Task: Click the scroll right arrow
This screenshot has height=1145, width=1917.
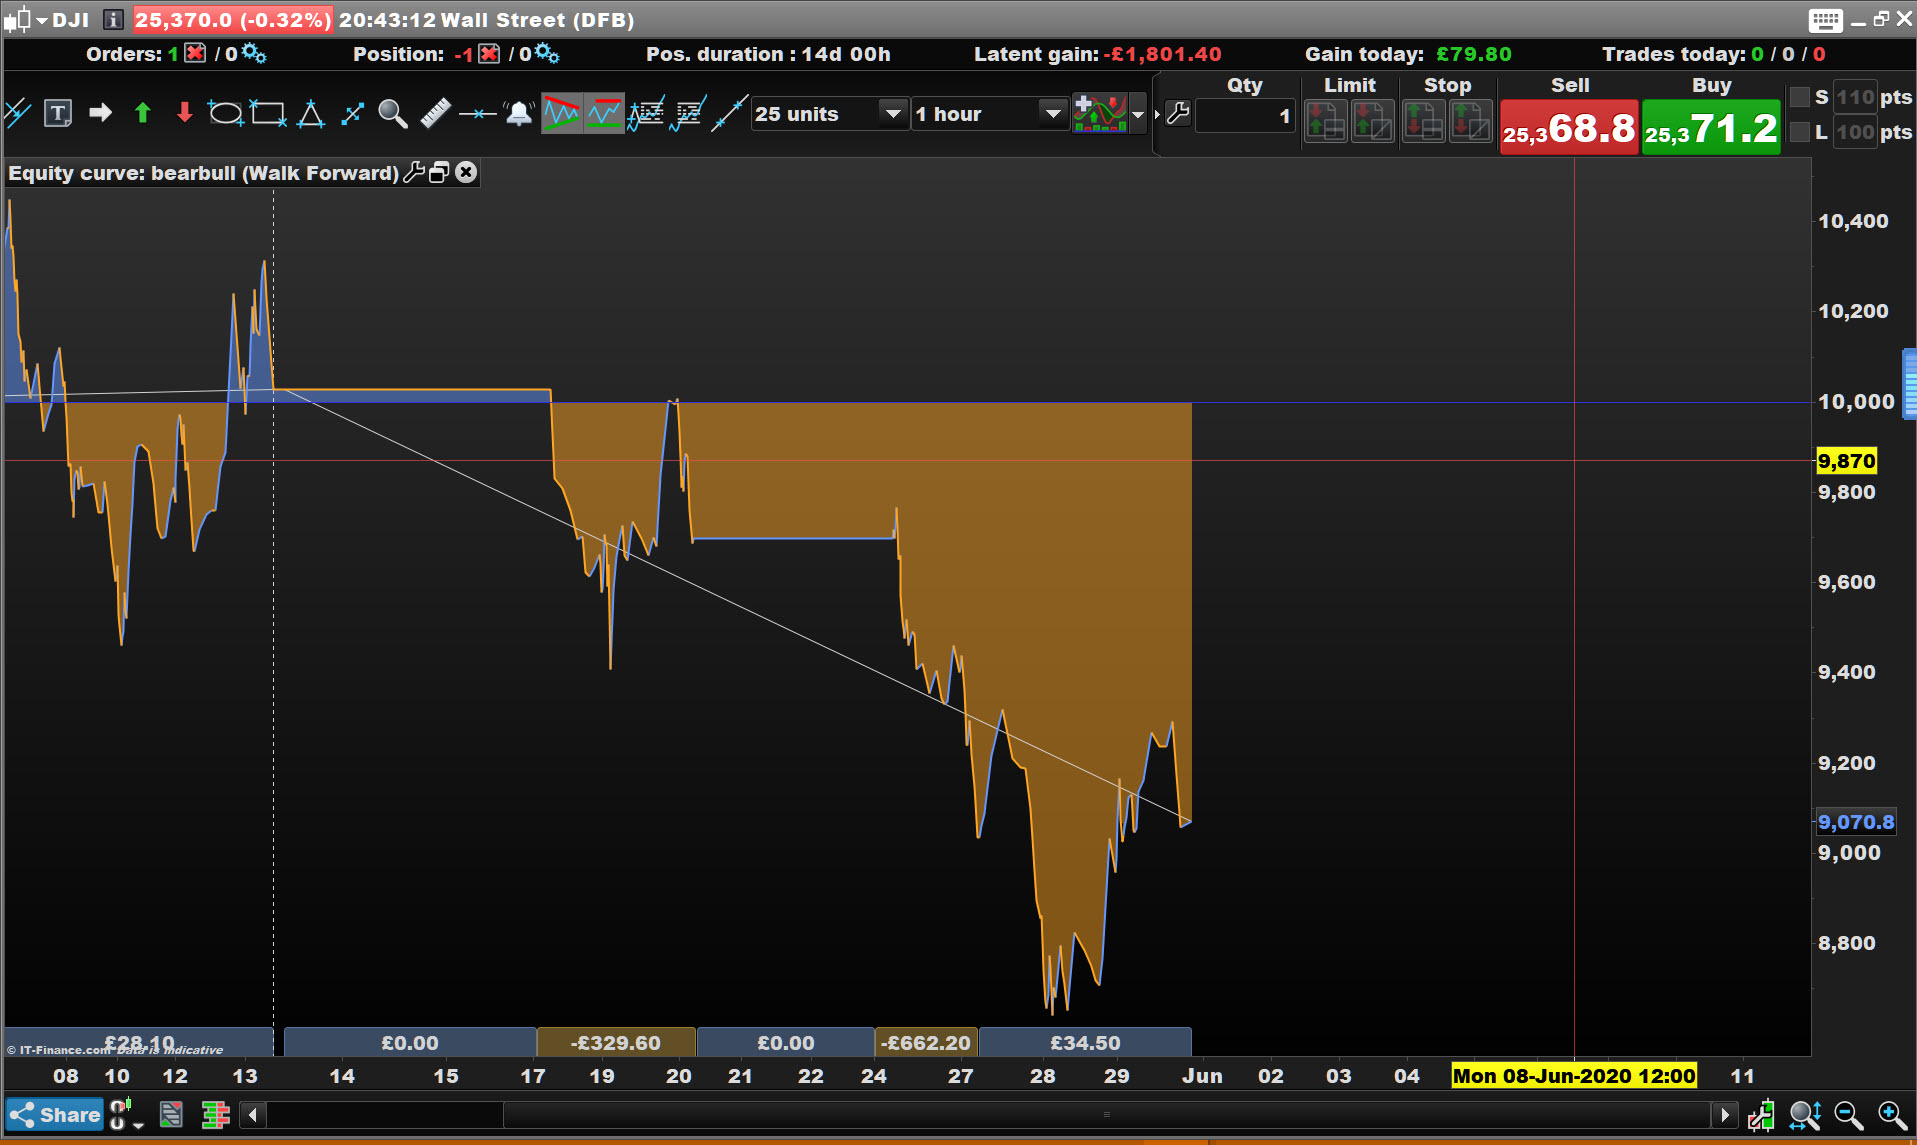Action: pyautogui.click(x=1724, y=1114)
